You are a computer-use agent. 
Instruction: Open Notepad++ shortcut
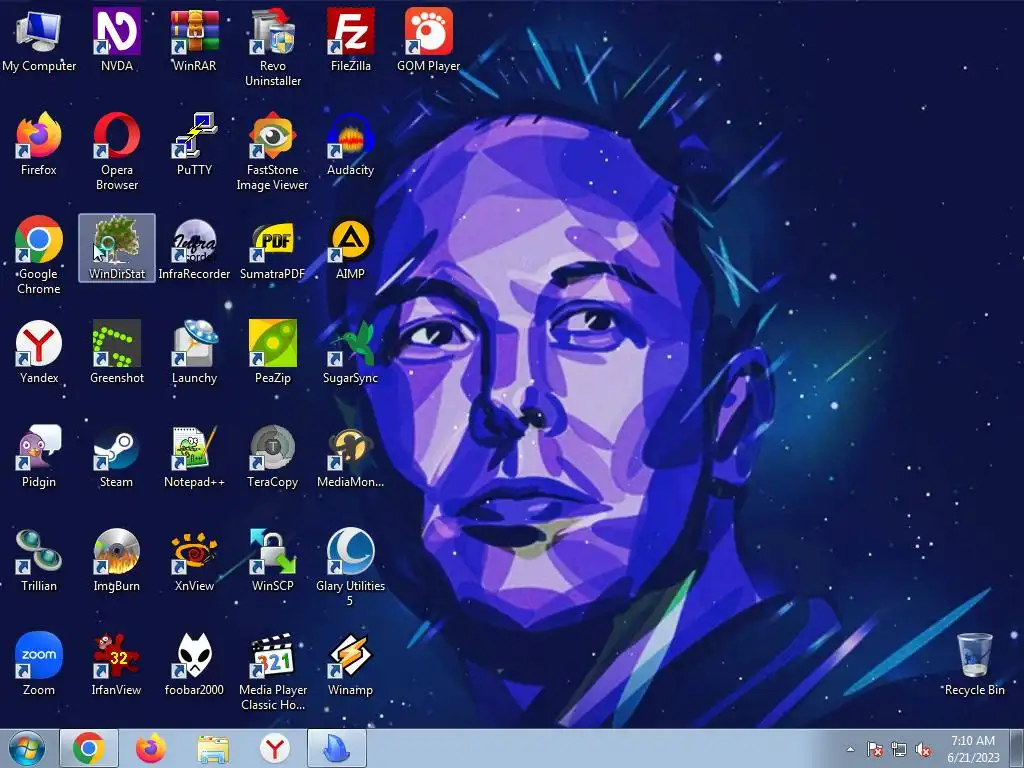click(x=195, y=456)
